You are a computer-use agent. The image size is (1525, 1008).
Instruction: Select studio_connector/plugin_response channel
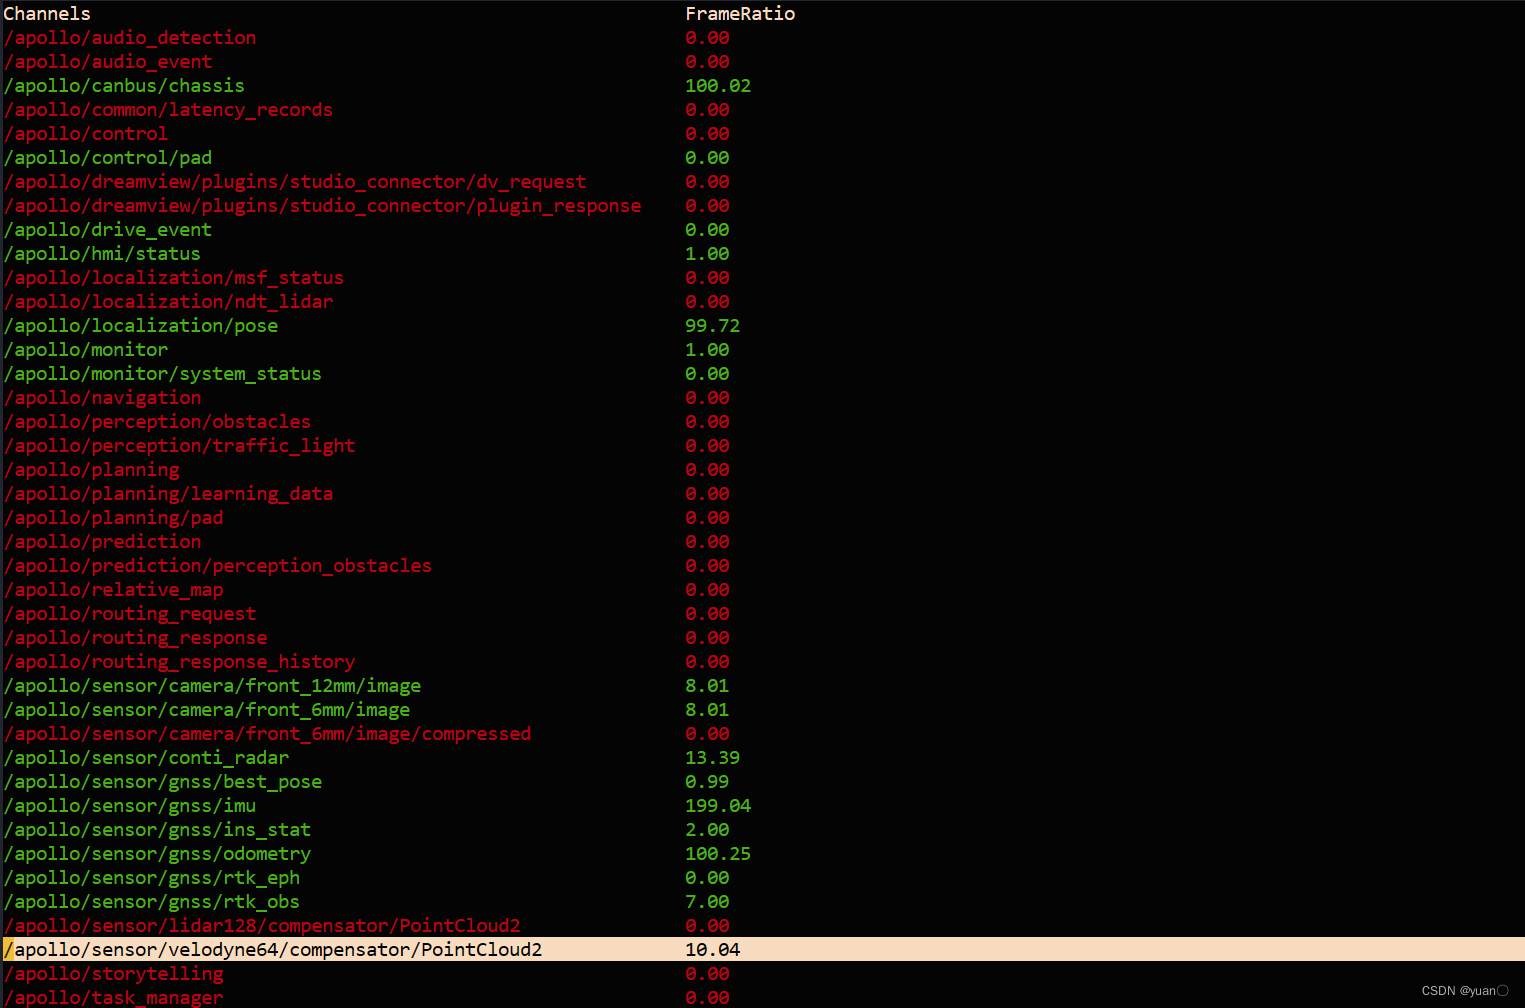pos(323,206)
